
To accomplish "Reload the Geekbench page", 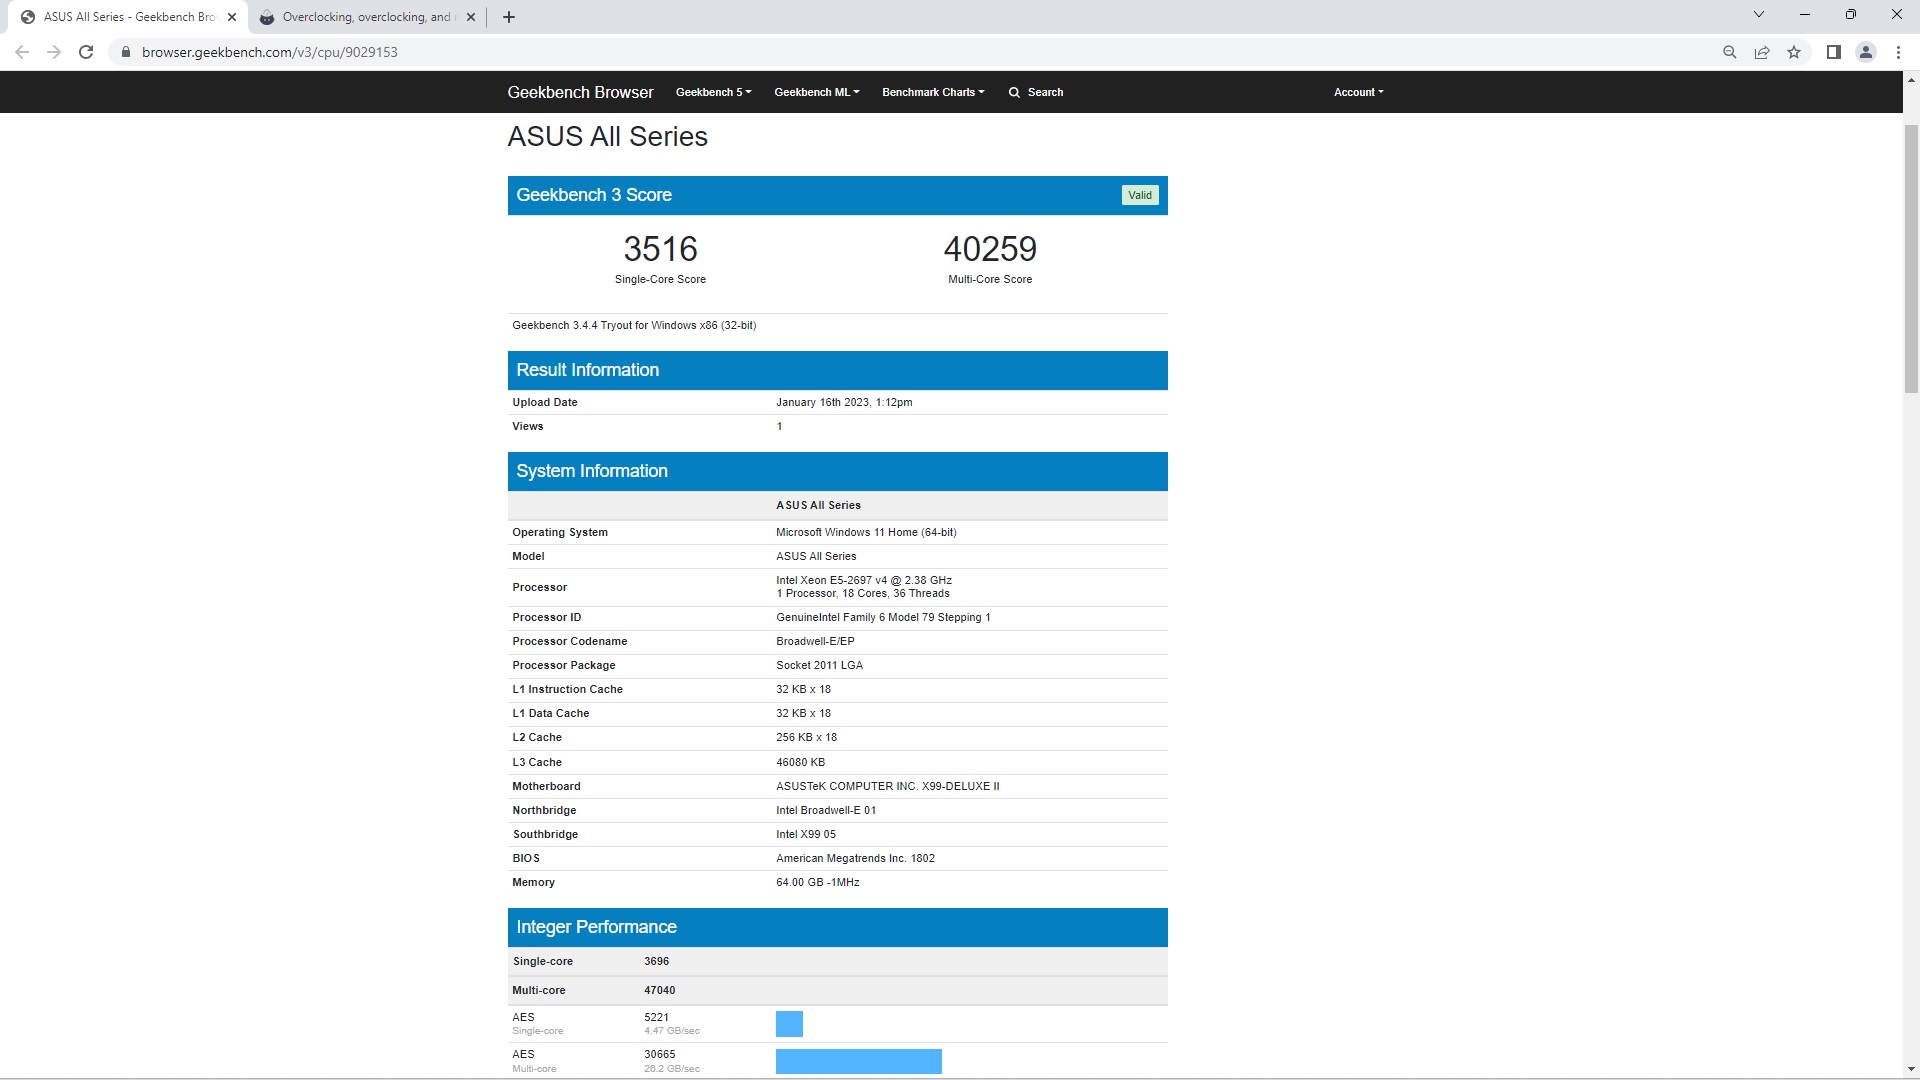I will point(86,52).
